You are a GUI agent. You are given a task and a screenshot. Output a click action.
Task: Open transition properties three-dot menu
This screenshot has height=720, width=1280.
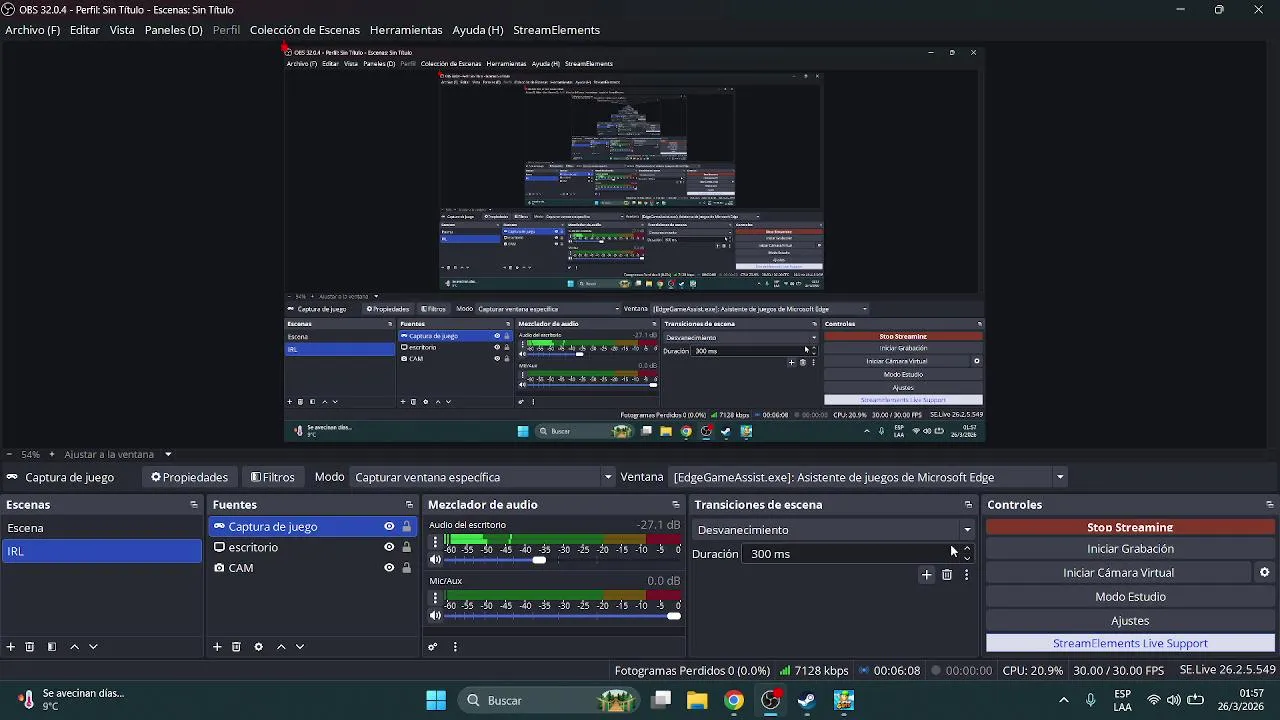966,575
